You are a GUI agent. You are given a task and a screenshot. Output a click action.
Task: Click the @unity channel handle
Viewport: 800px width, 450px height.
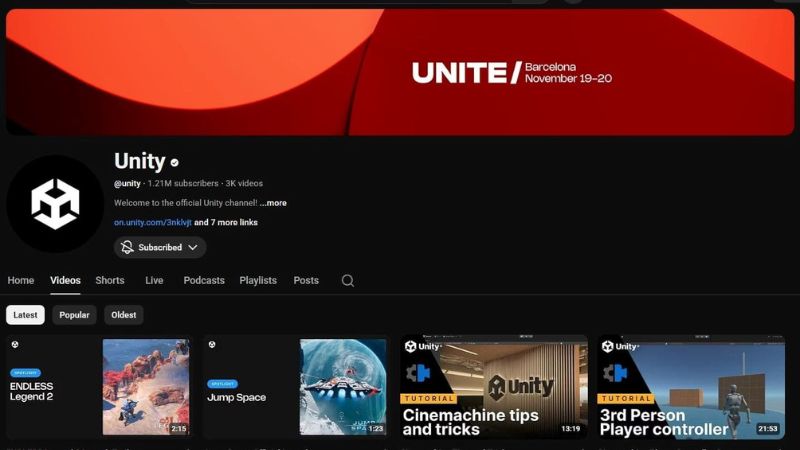(127, 184)
